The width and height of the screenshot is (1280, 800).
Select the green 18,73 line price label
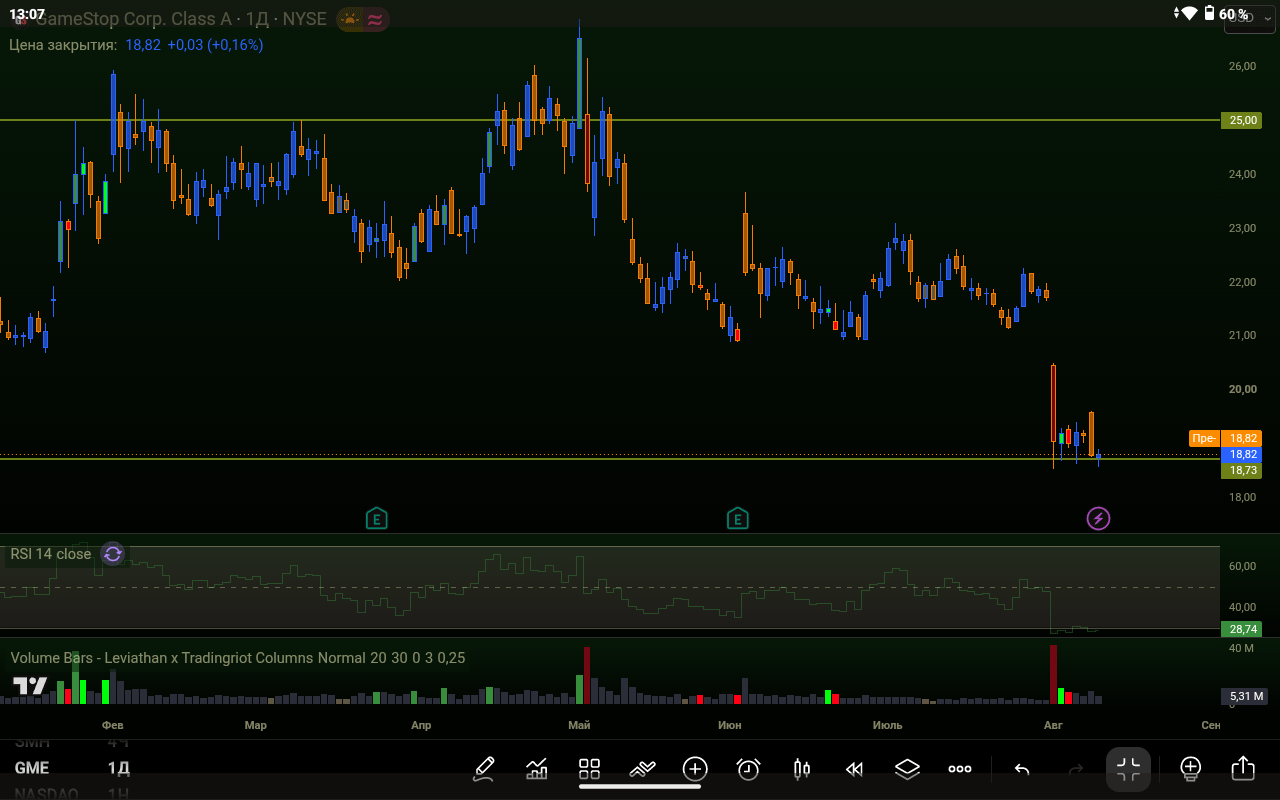[x=1241, y=470]
